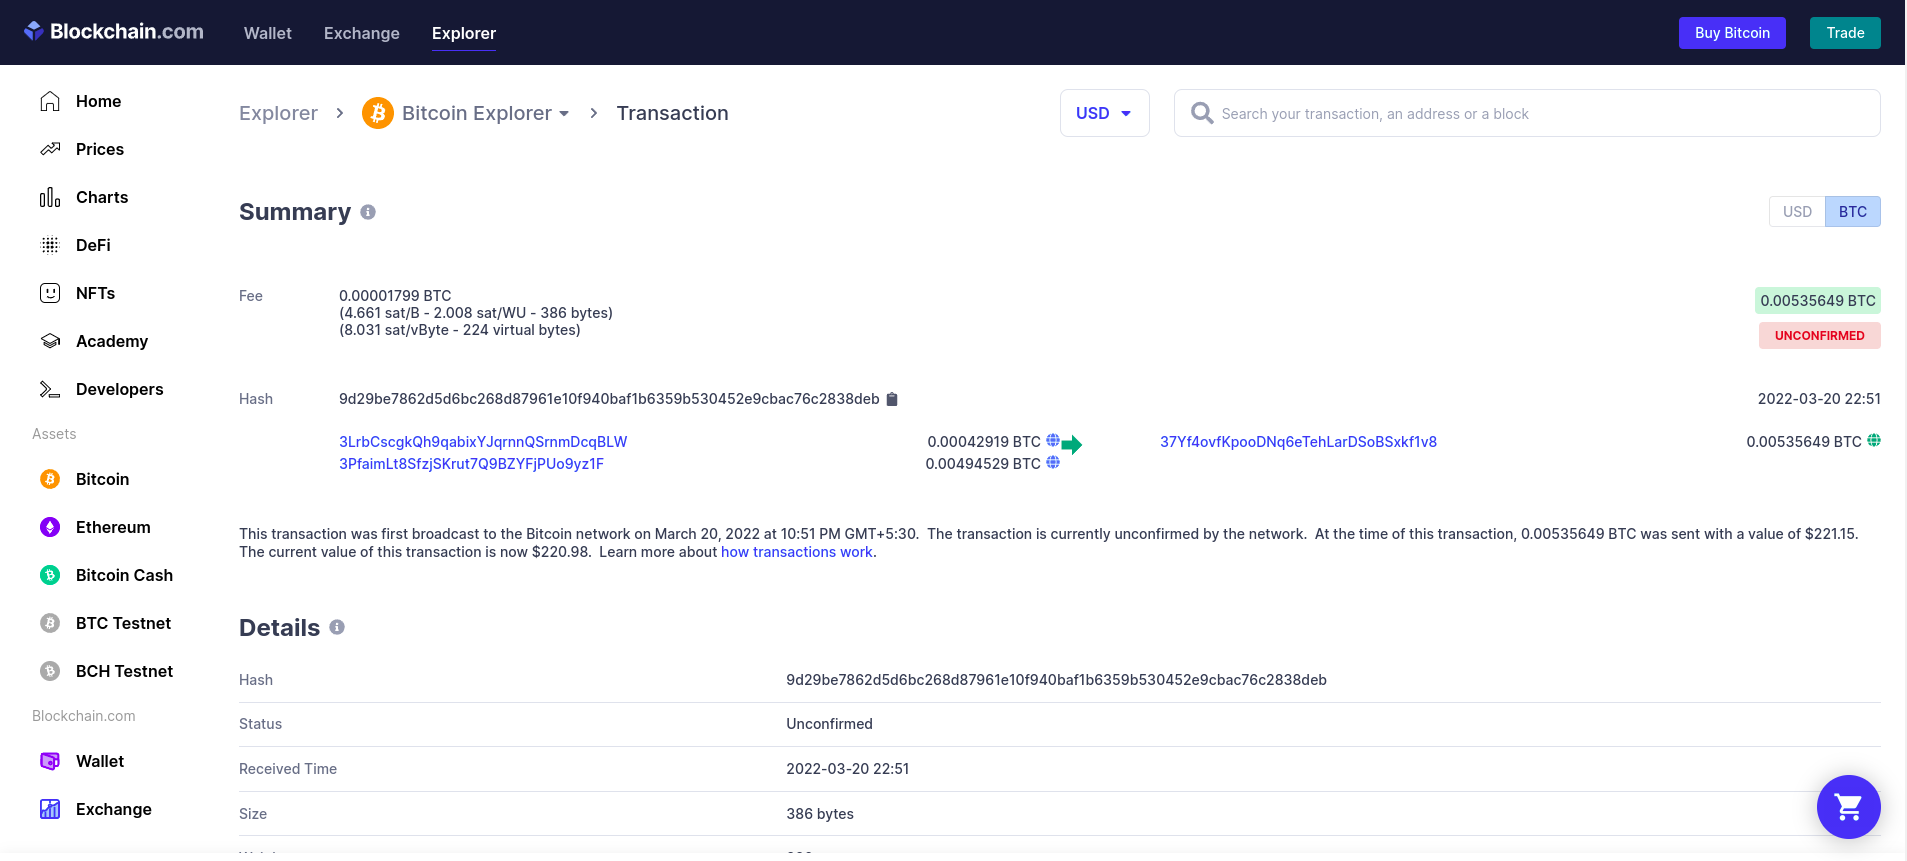Open Charts bar icon in sidebar
Screen dimensions: 1907x861
click(50, 197)
